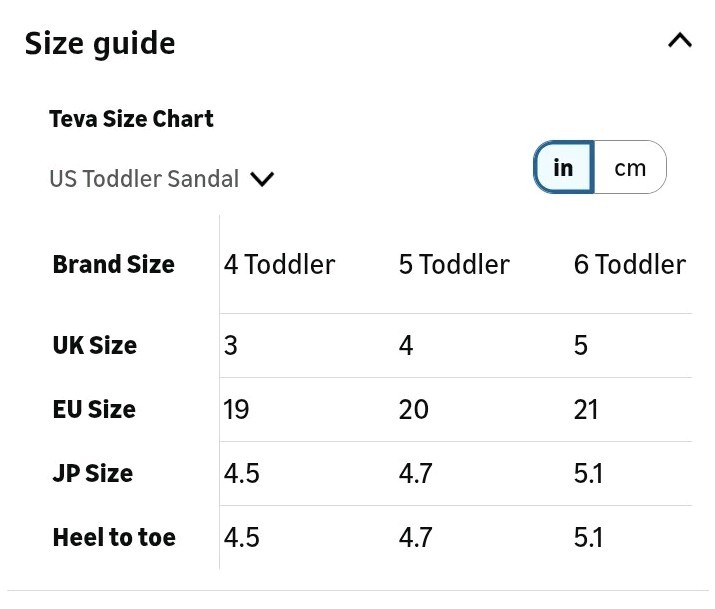
Task: Click EU size 20 cell
Action: point(414,409)
